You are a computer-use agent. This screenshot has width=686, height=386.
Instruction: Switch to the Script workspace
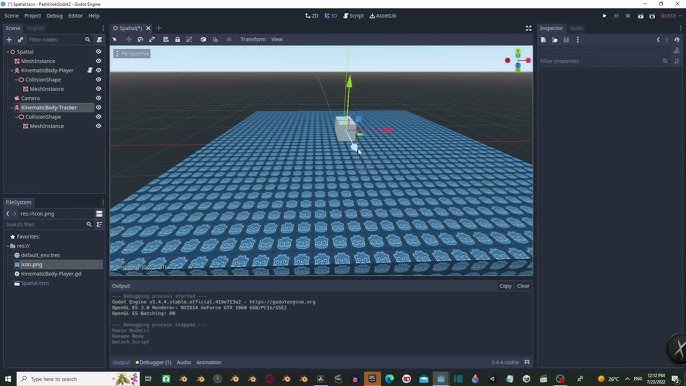(x=354, y=16)
